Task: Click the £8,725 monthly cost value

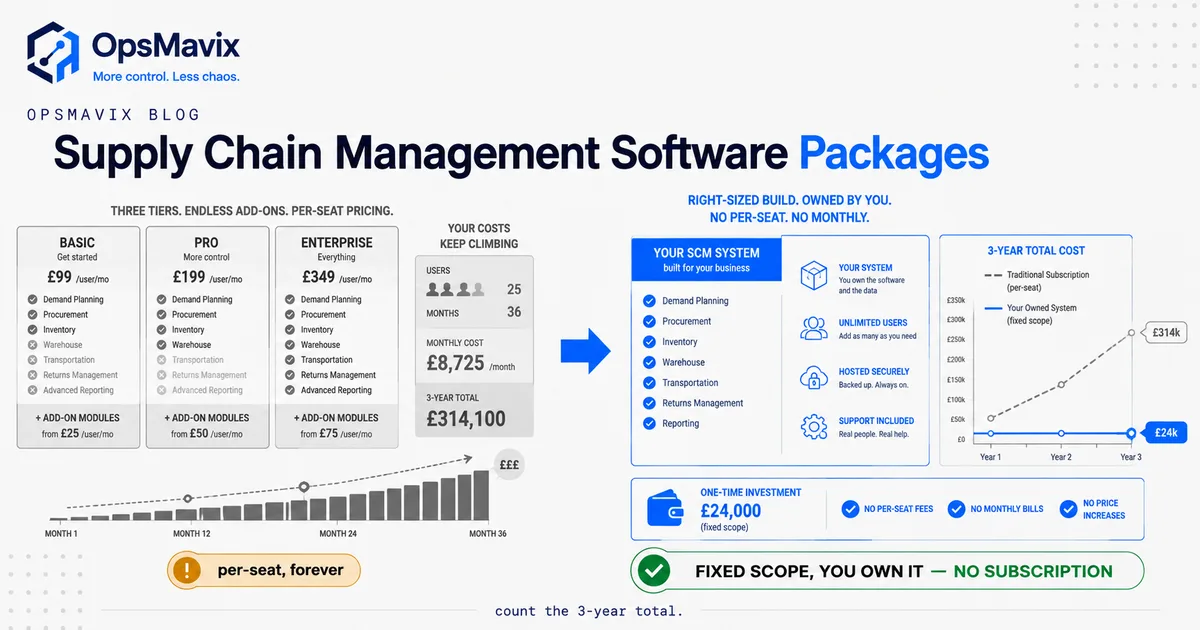Action: click(x=457, y=364)
